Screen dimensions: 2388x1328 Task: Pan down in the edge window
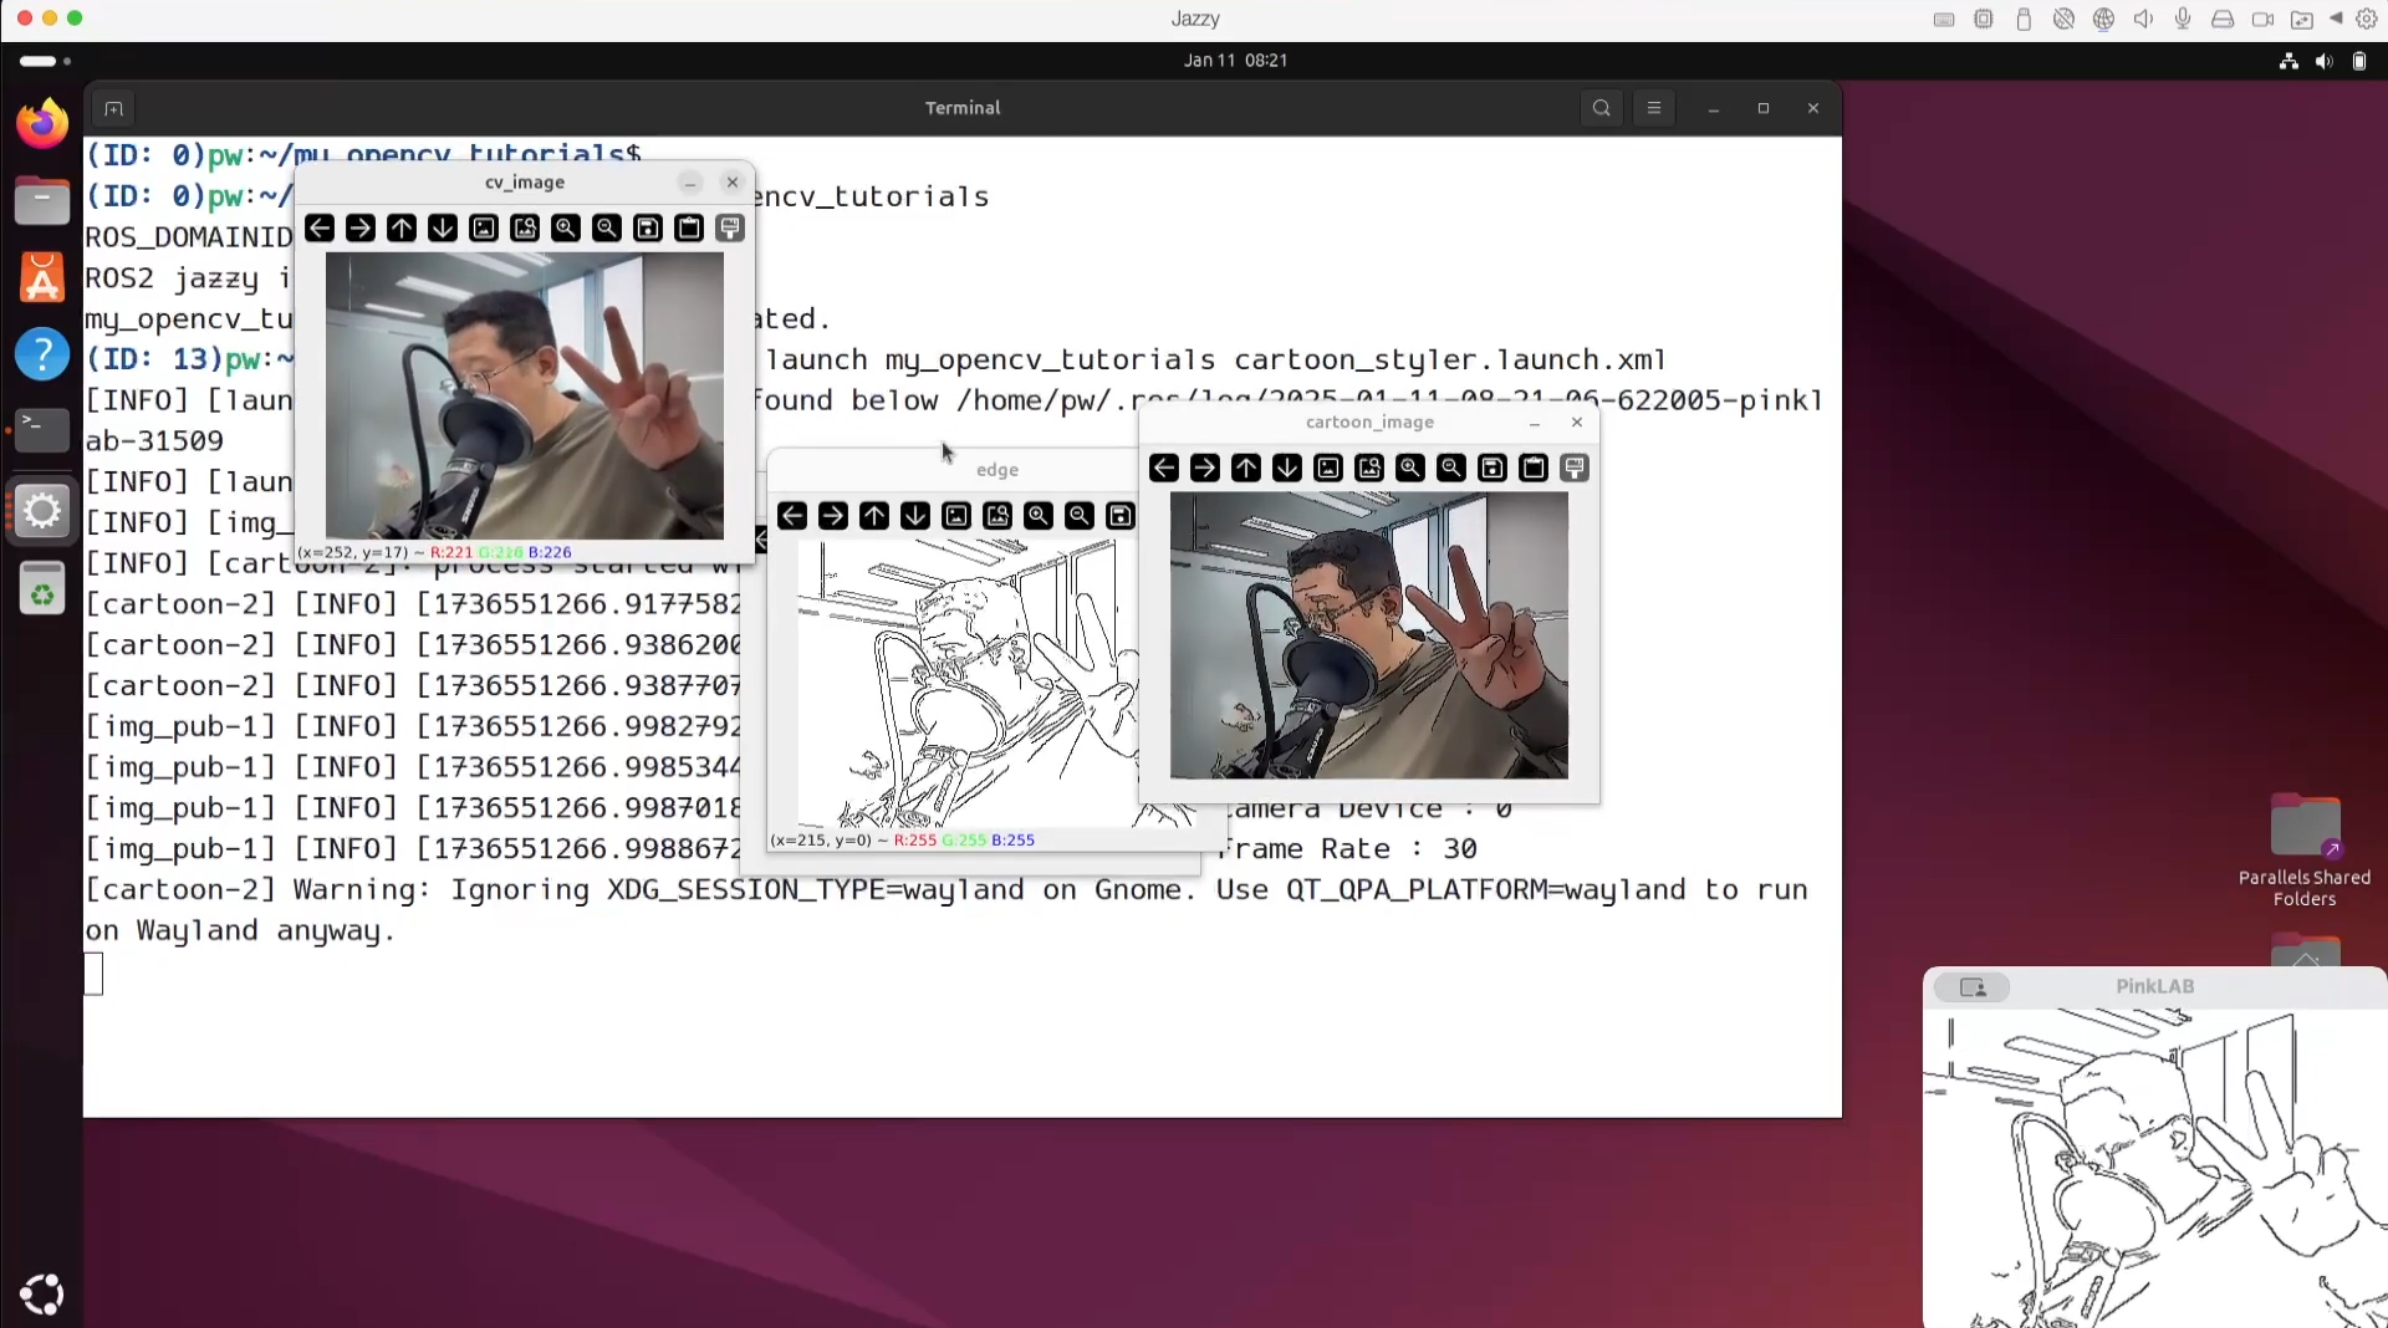pos(915,516)
